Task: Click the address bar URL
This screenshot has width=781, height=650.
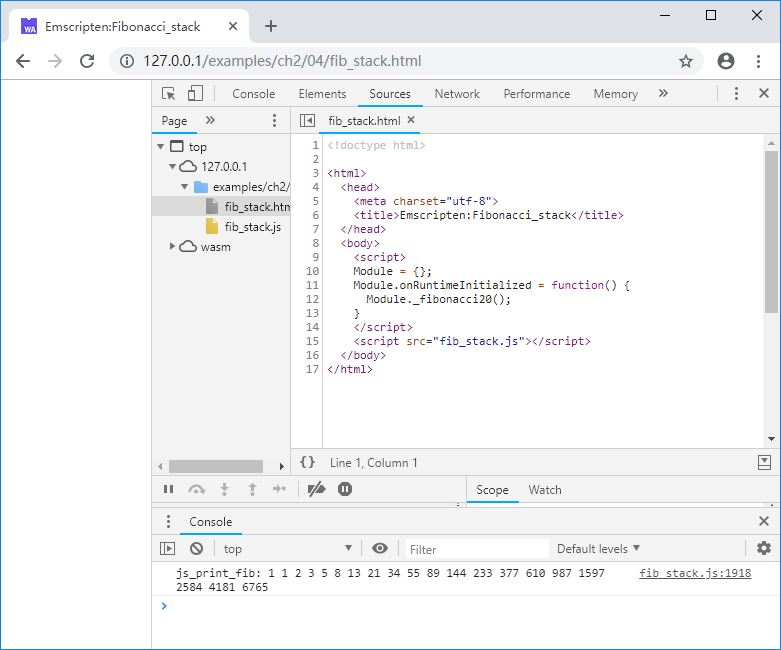Action: point(282,61)
